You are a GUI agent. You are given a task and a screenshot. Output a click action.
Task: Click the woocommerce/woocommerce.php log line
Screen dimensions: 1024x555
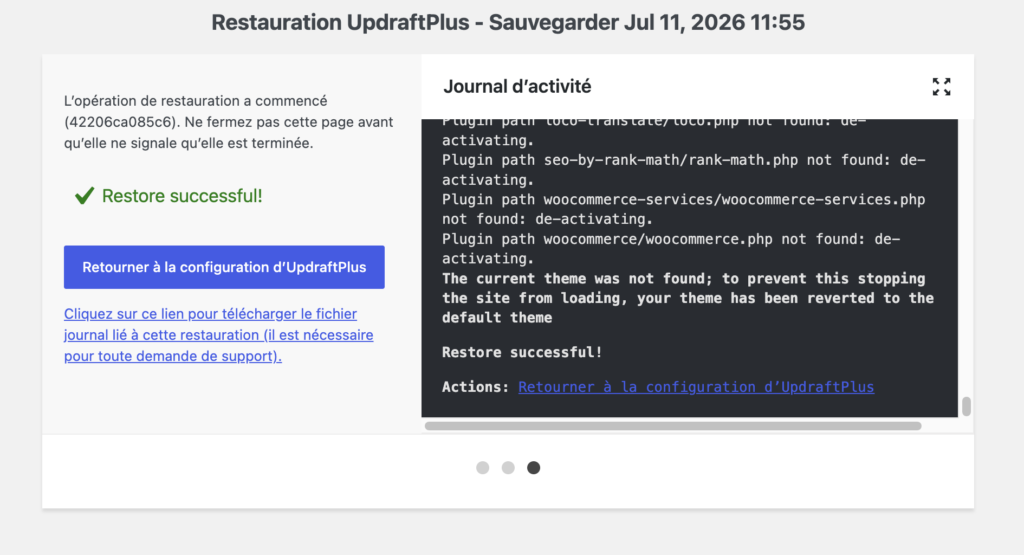pyautogui.click(x=671, y=249)
